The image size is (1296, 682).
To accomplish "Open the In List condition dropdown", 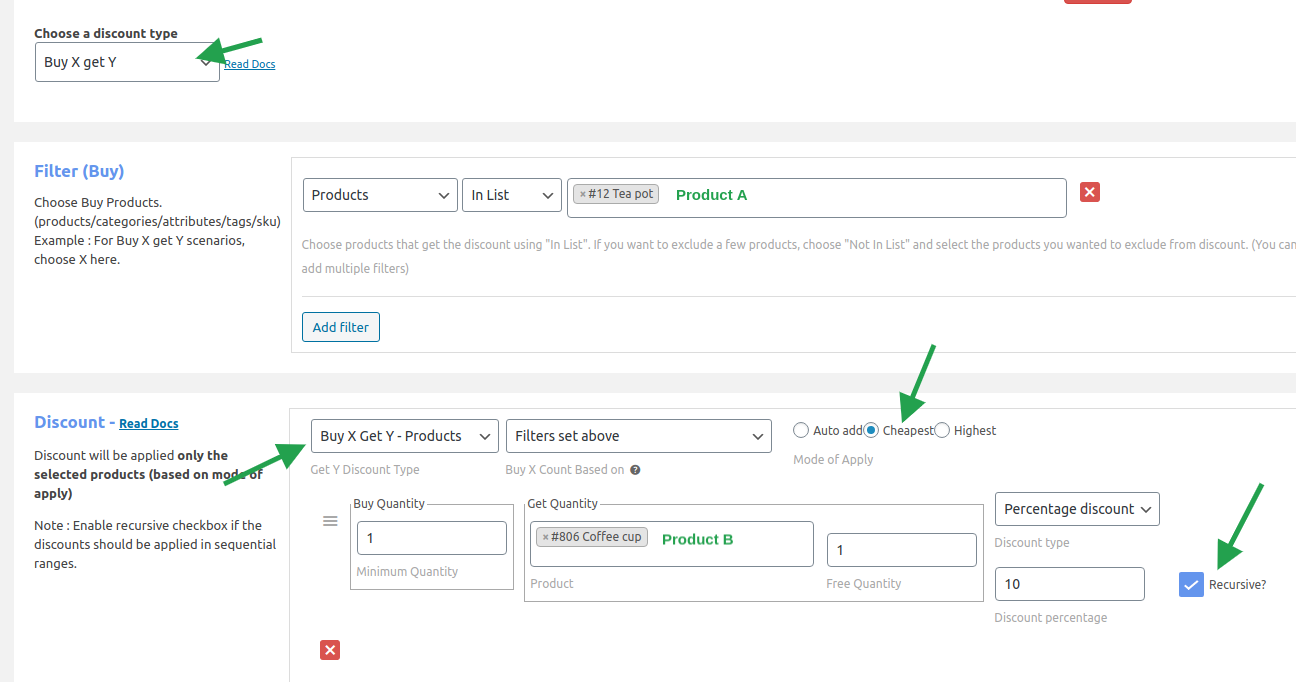I will 512,195.
